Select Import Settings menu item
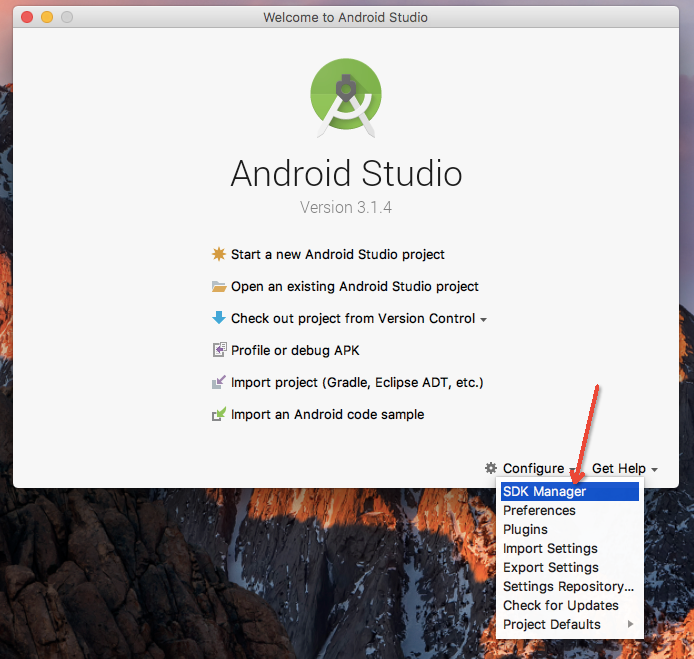Image resolution: width=694 pixels, height=659 pixels. tap(570, 548)
